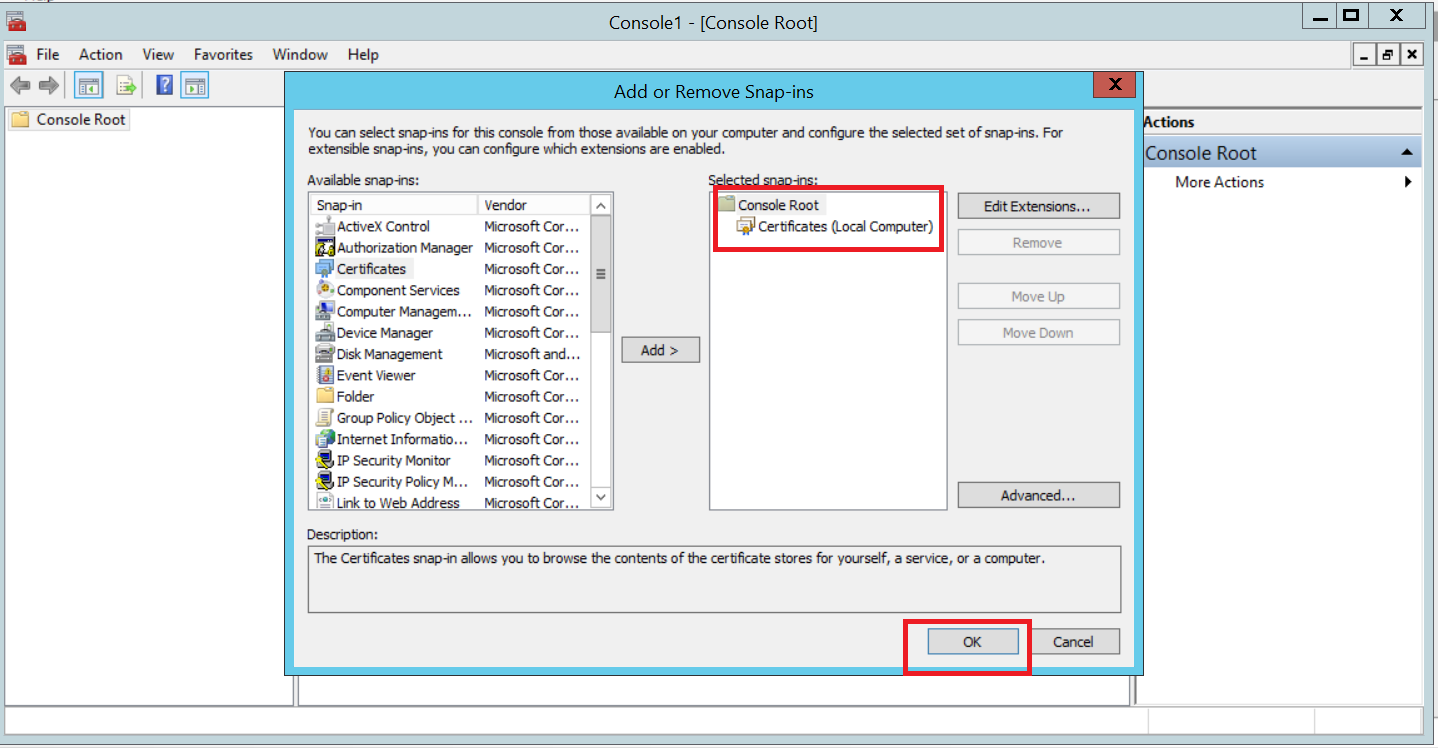
Task: Select Certificates in available snap-ins list
Action: (371, 269)
